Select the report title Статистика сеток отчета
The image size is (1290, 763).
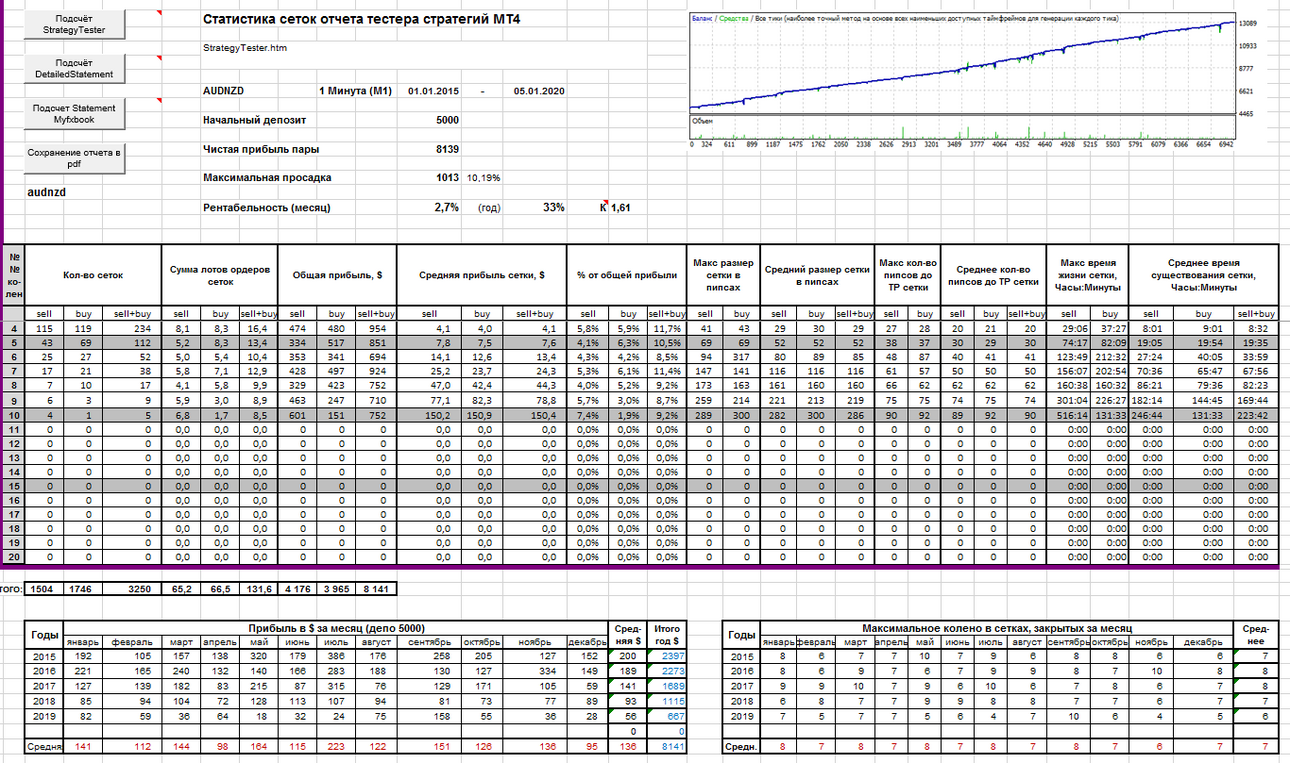(361, 19)
